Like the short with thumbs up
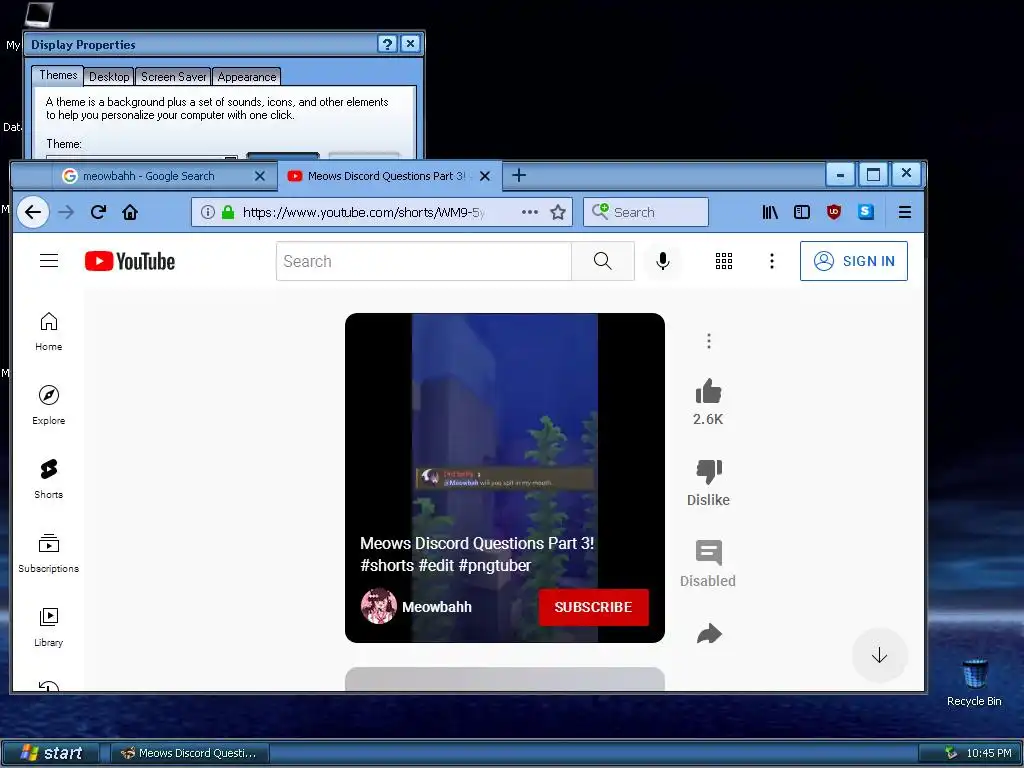 [708, 392]
